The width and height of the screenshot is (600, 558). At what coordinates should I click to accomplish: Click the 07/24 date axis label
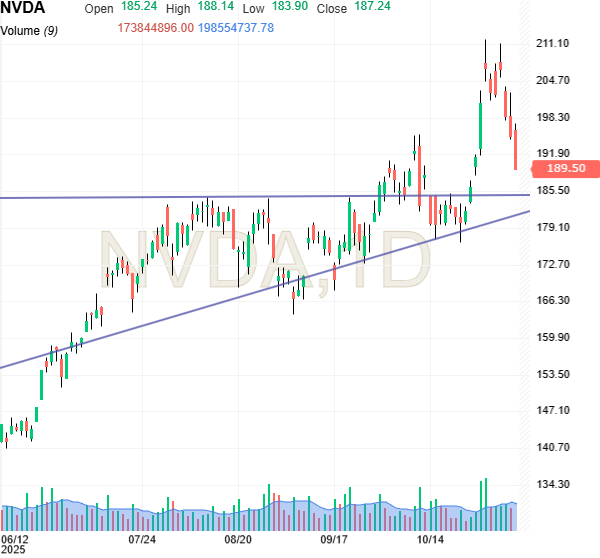(x=142, y=538)
